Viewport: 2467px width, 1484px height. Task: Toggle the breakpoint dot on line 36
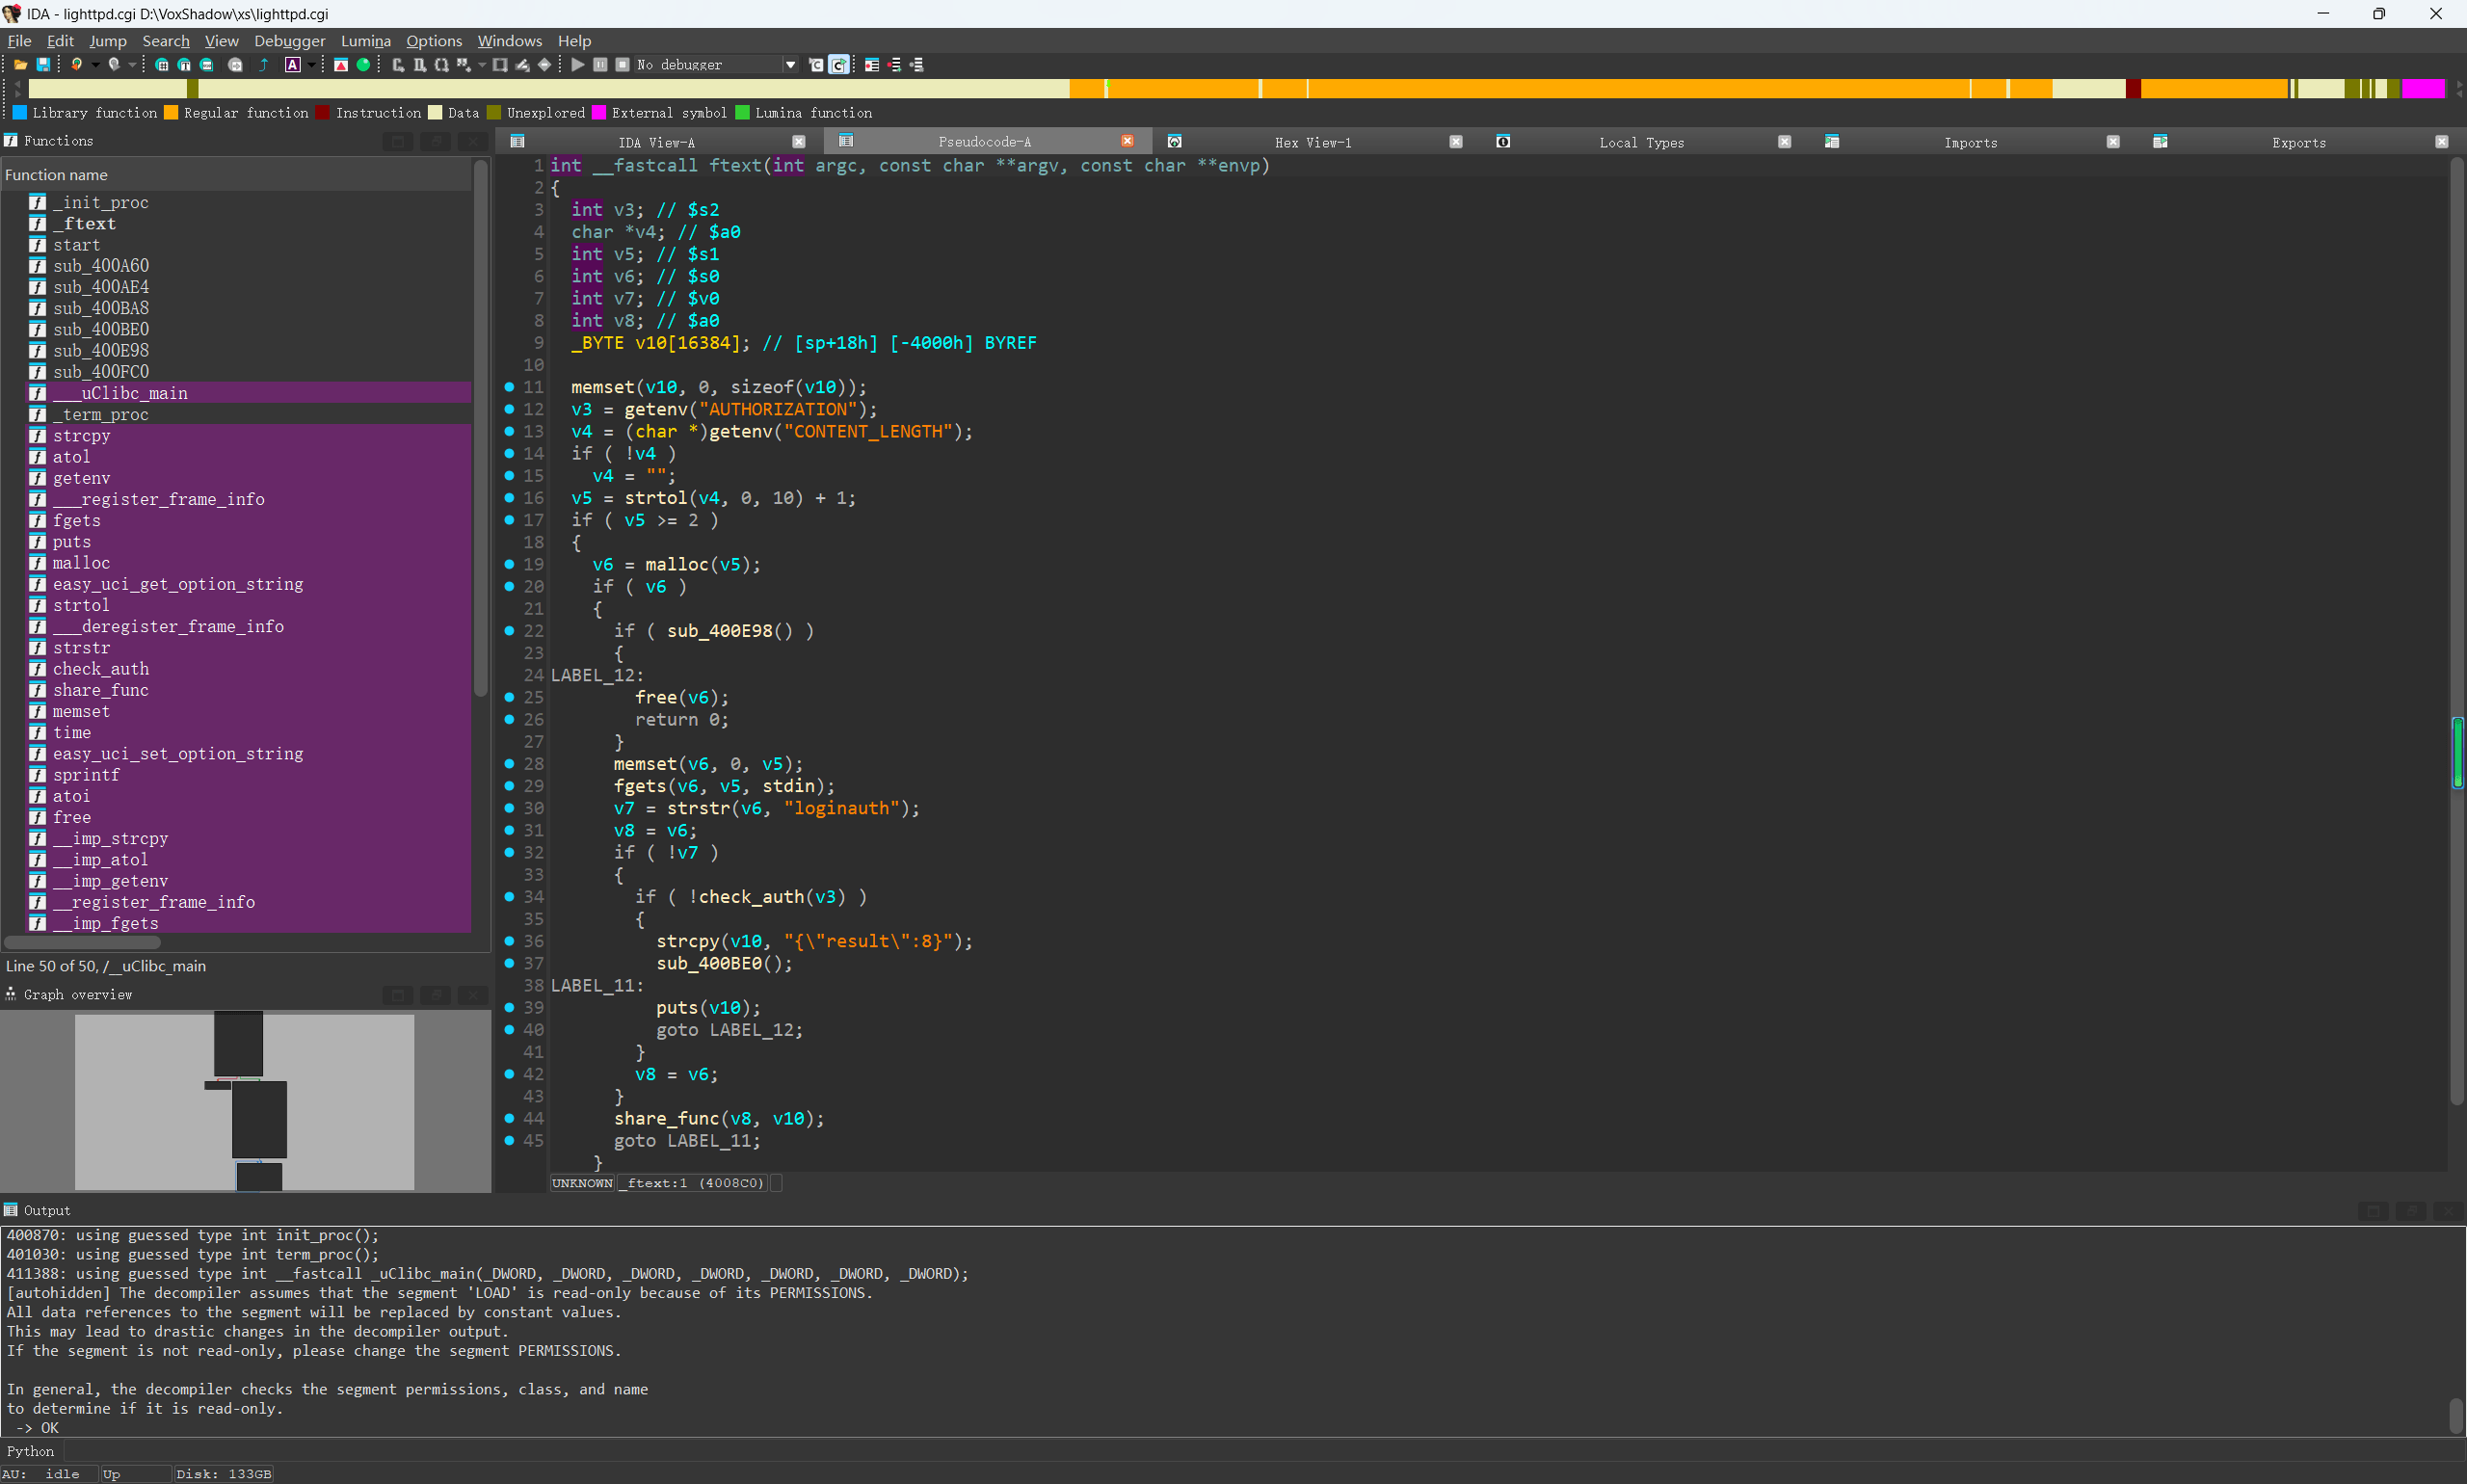509,941
